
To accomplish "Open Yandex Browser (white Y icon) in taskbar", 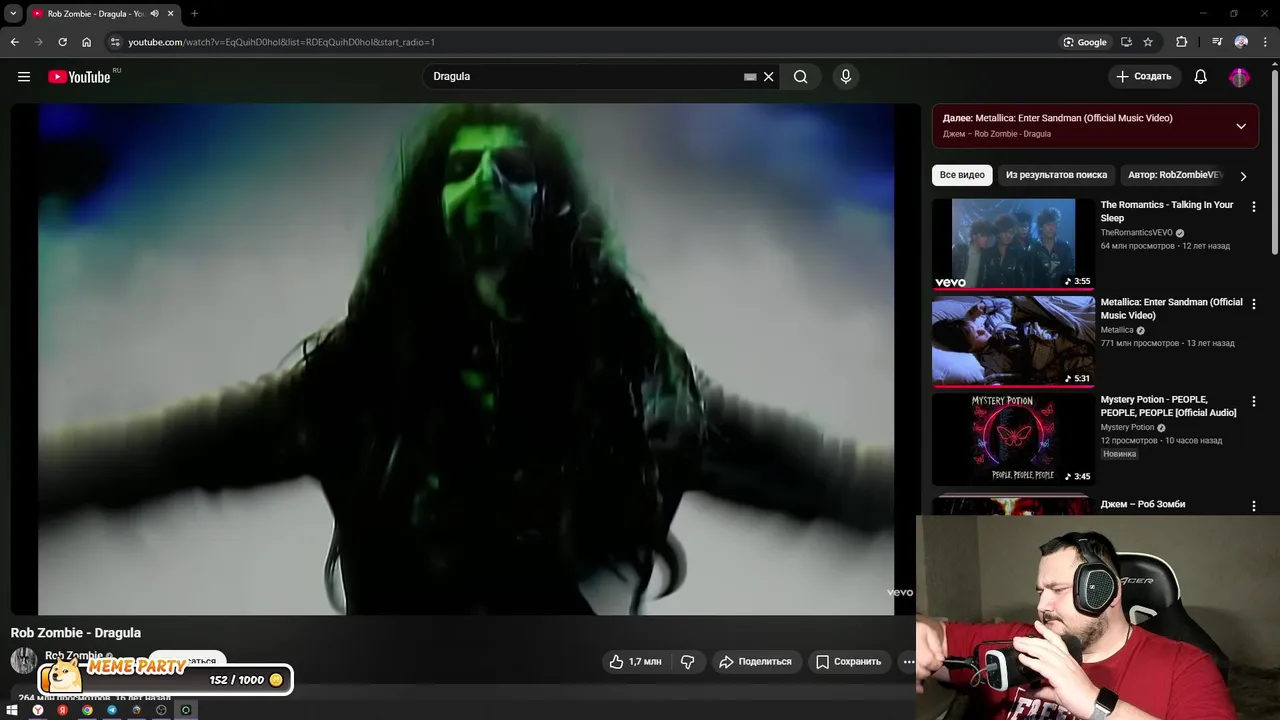I will [x=38, y=710].
